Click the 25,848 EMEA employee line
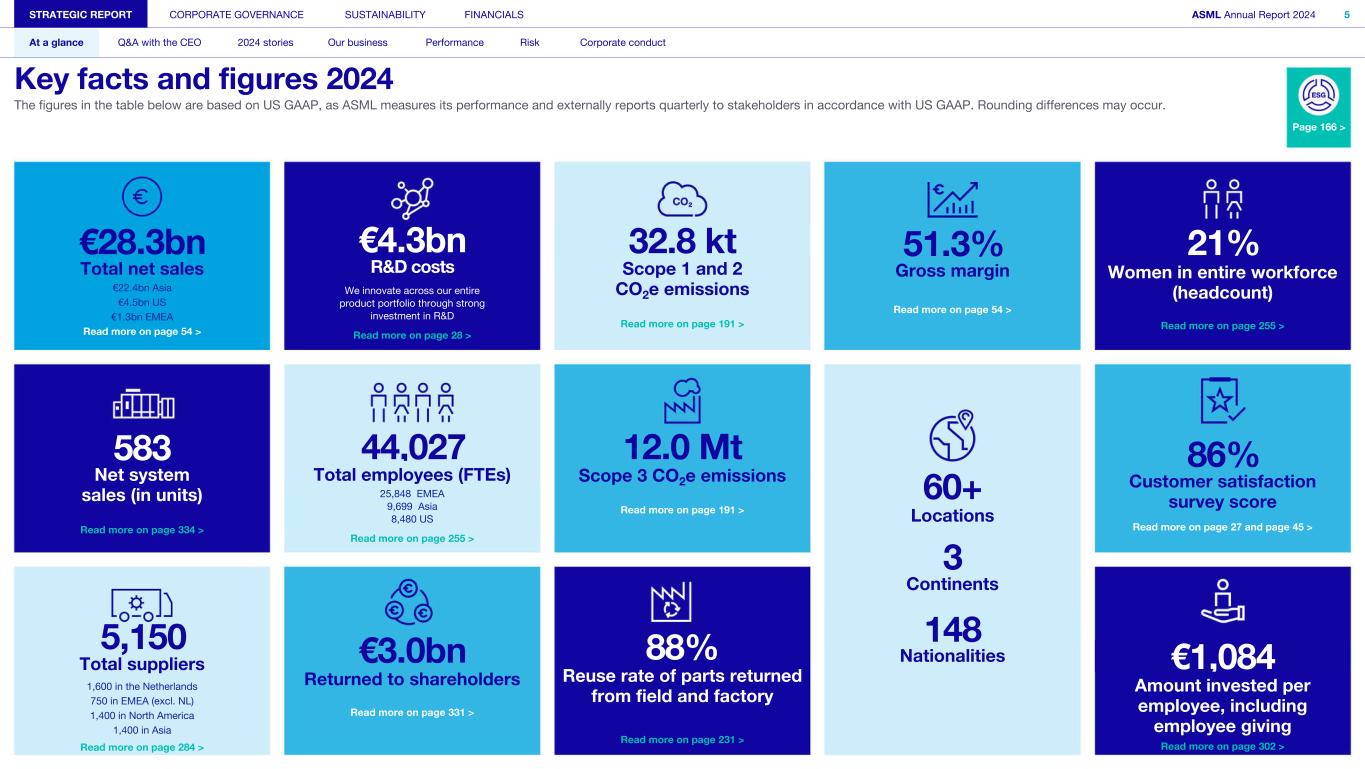The width and height of the screenshot is (1365, 769). click(x=412, y=494)
